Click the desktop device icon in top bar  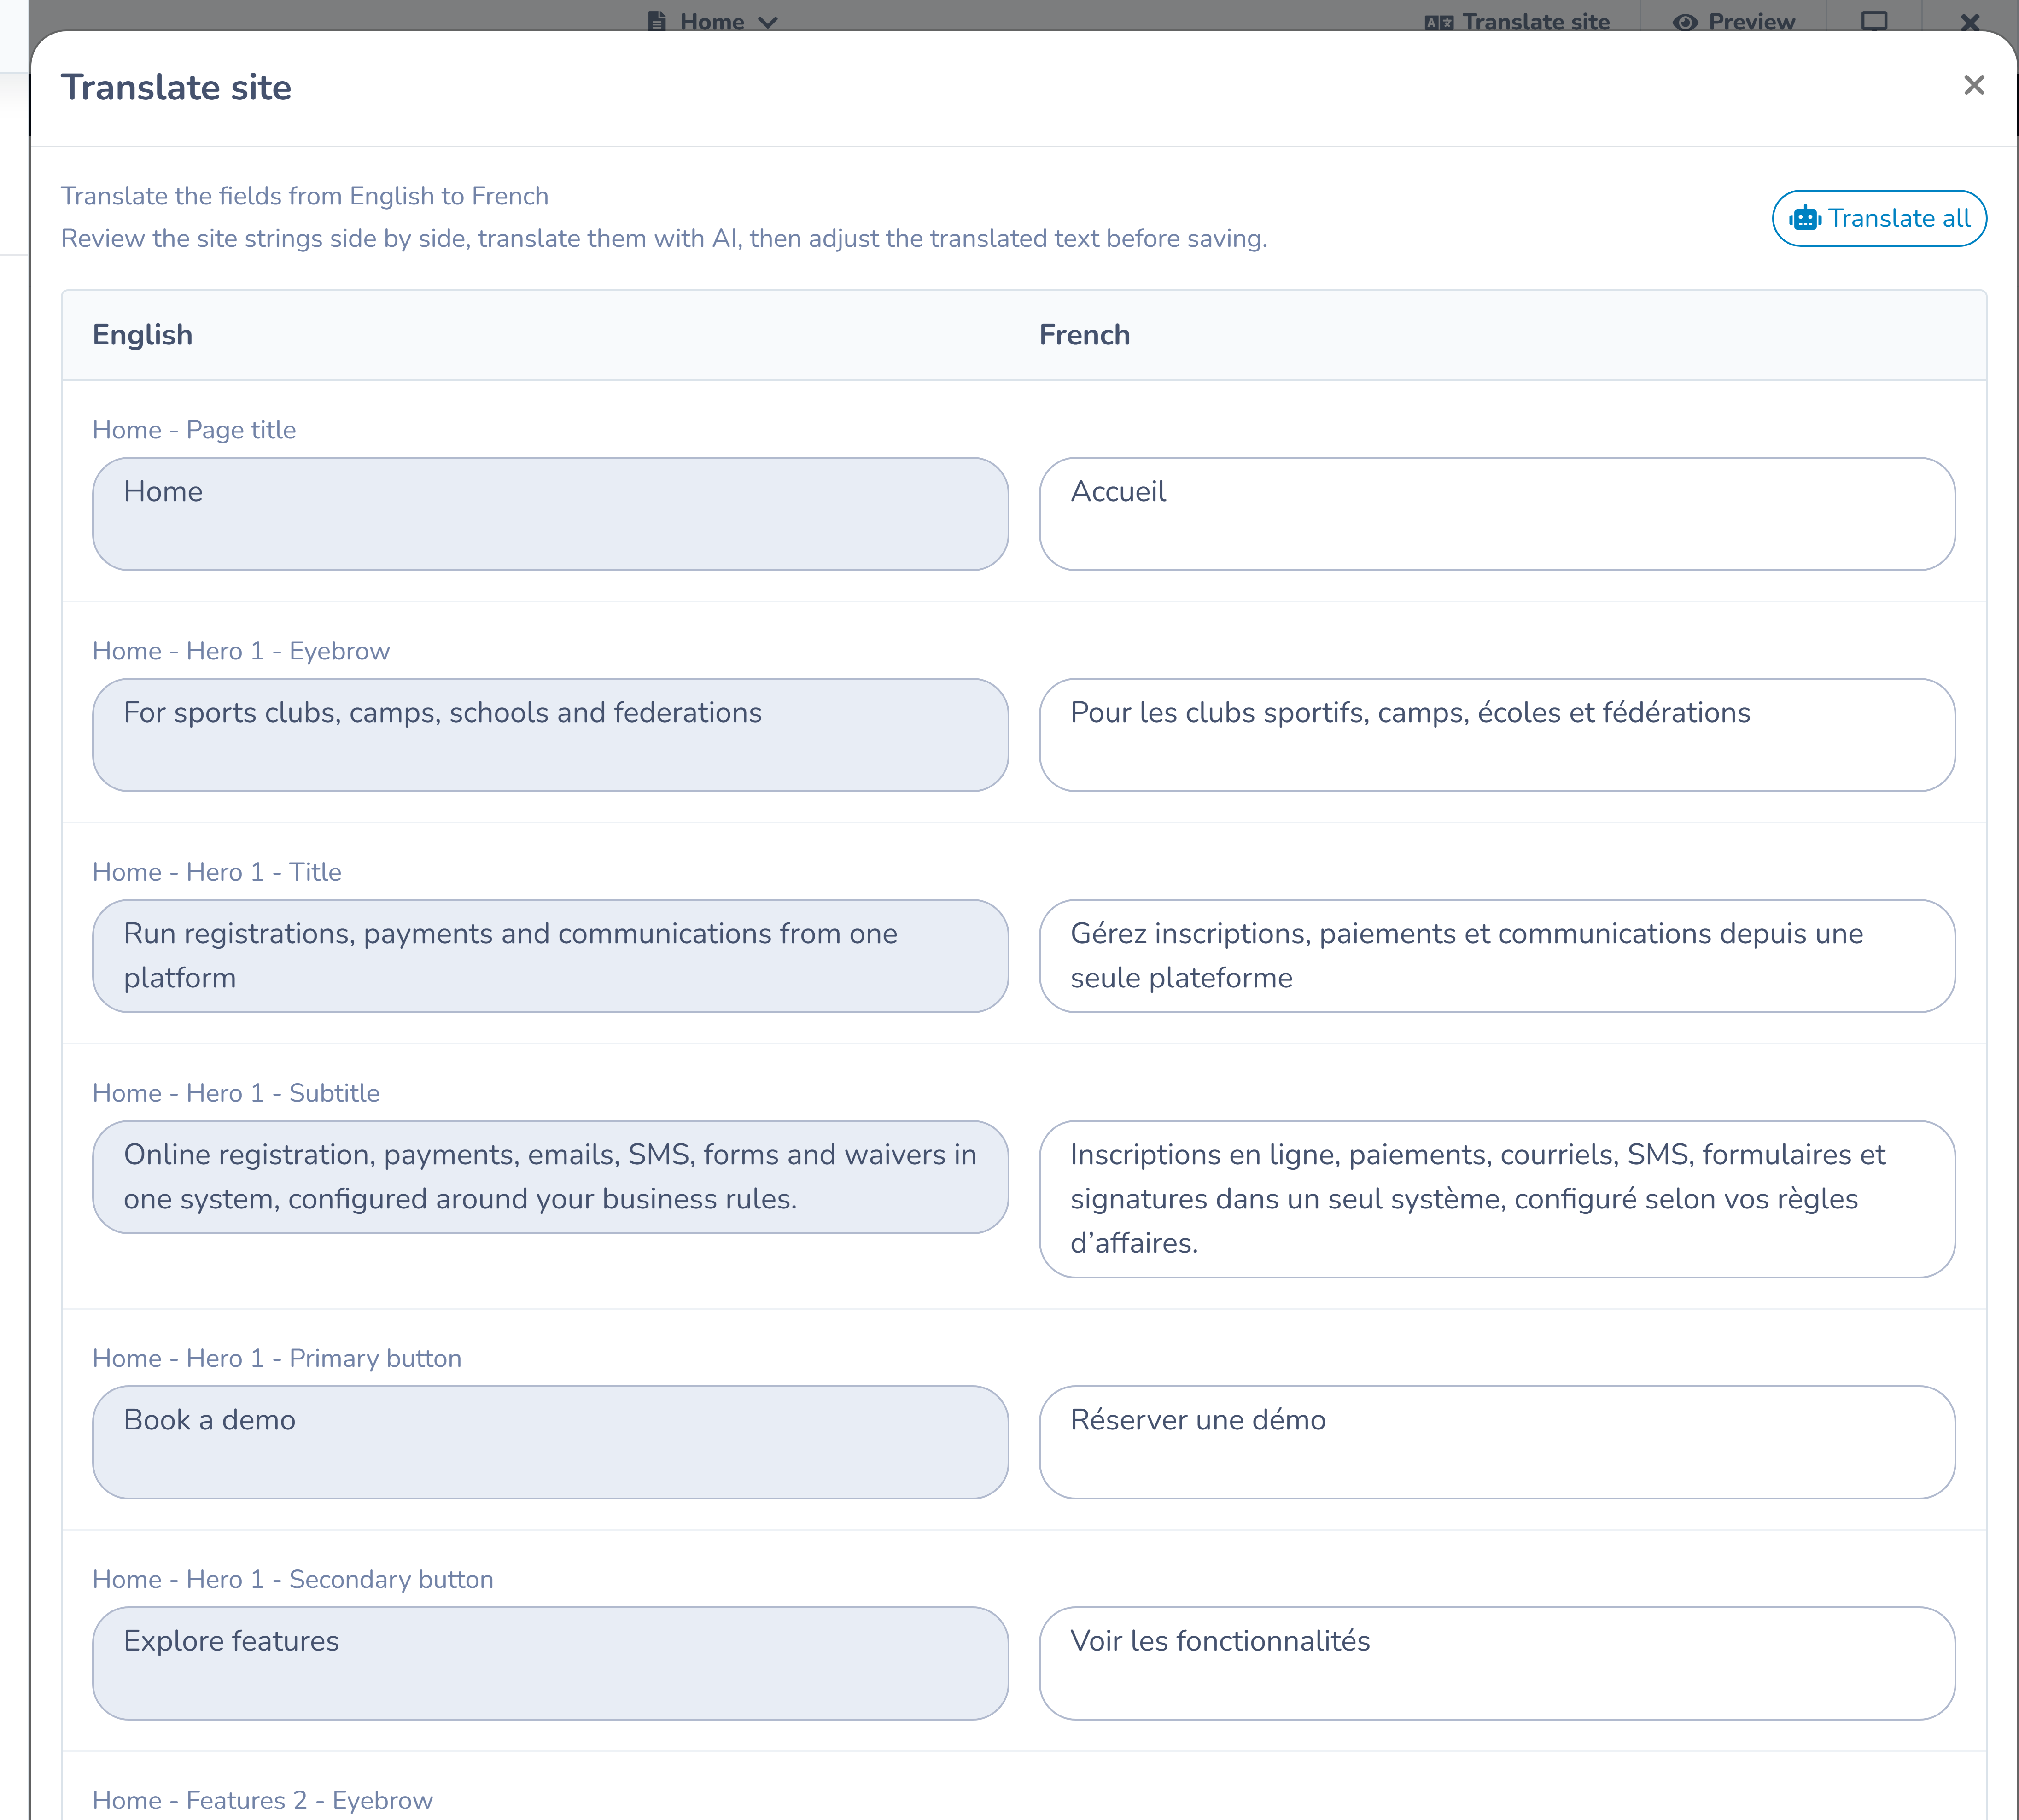click(x=1874, y=21)
